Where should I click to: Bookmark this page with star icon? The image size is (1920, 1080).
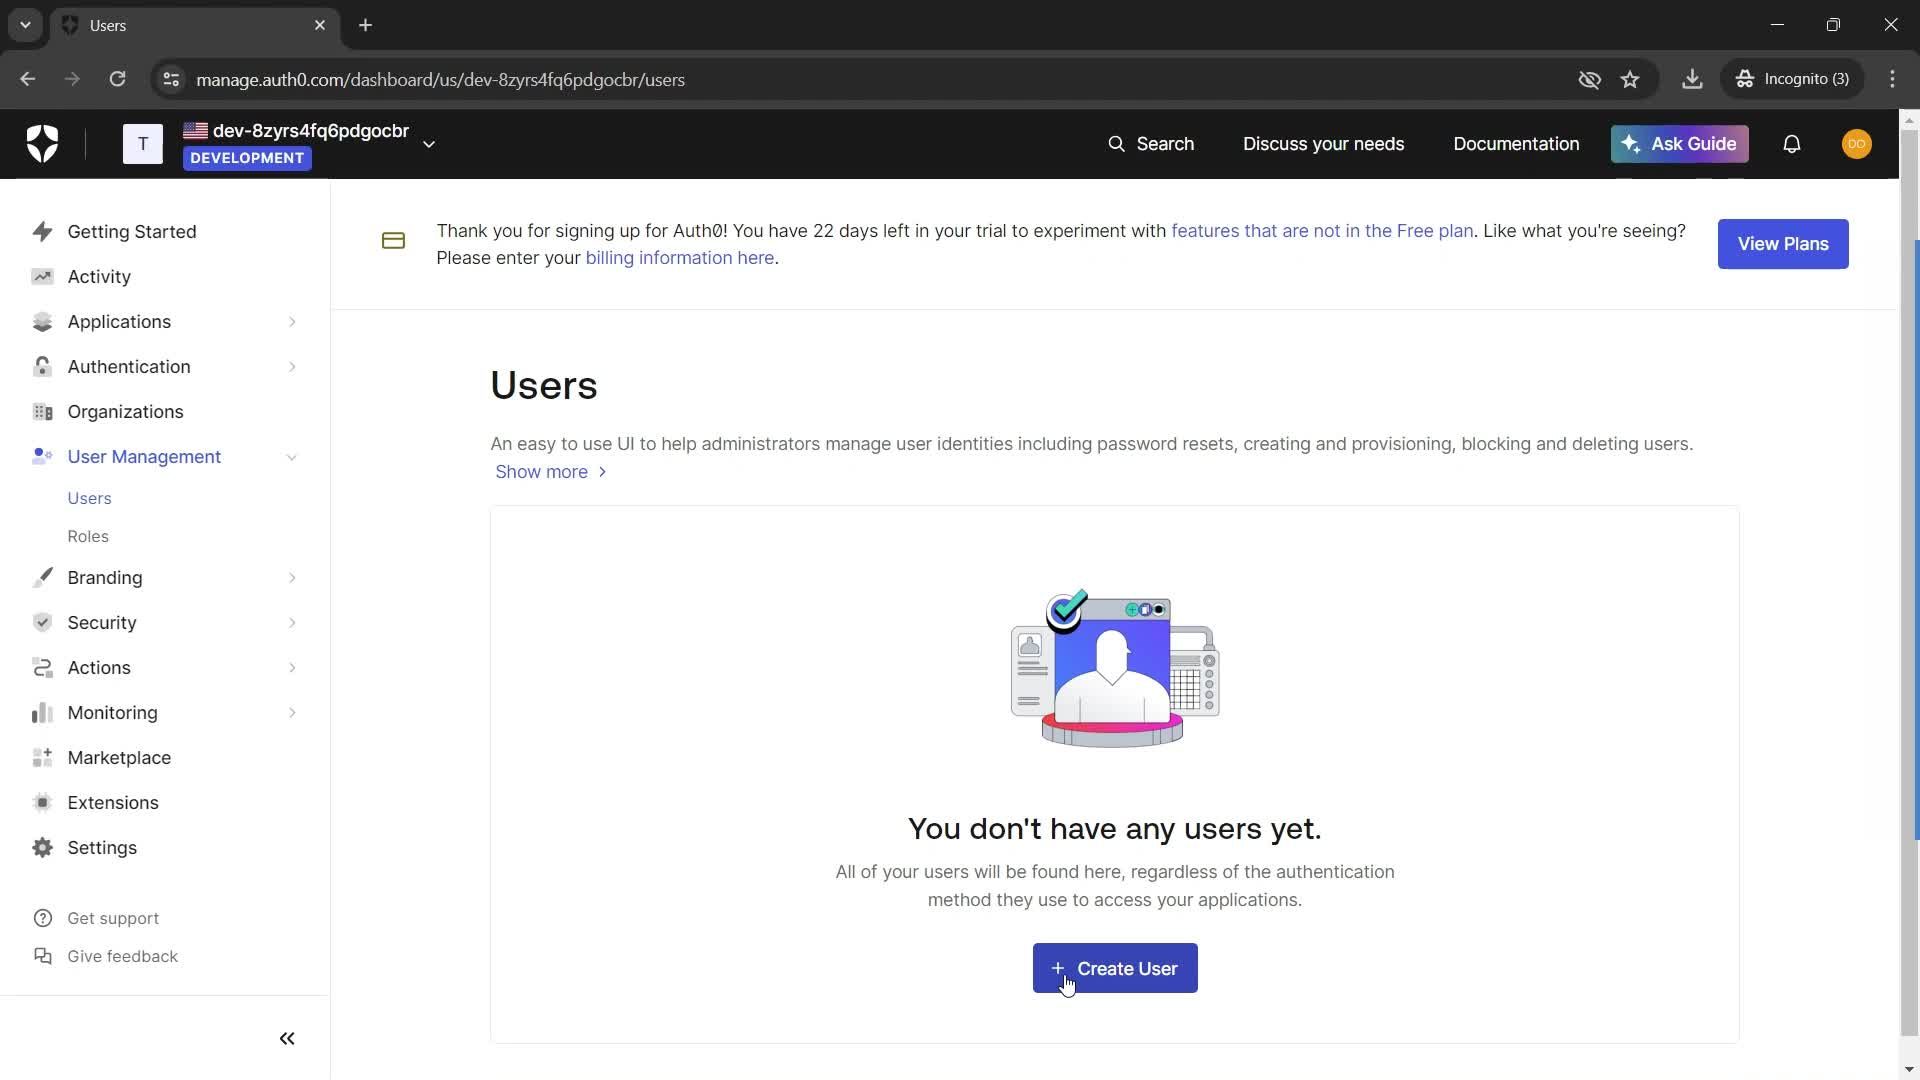pos(1630,79)
